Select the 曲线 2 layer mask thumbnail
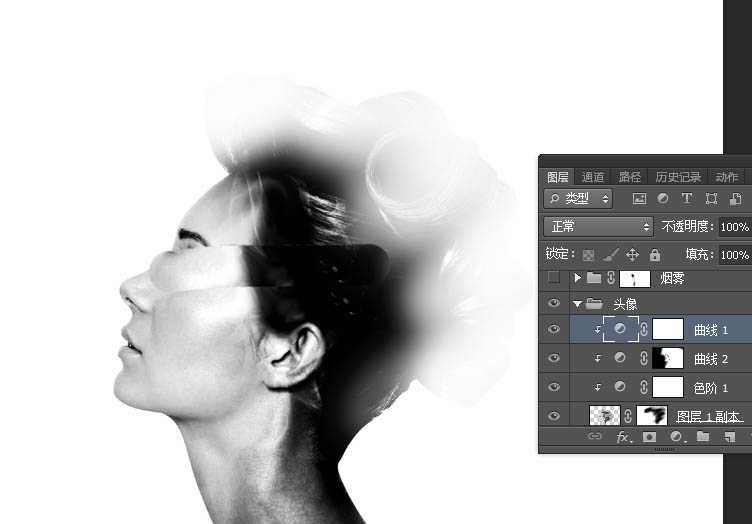Screen dimensions: 752x524 click(667, 358)
